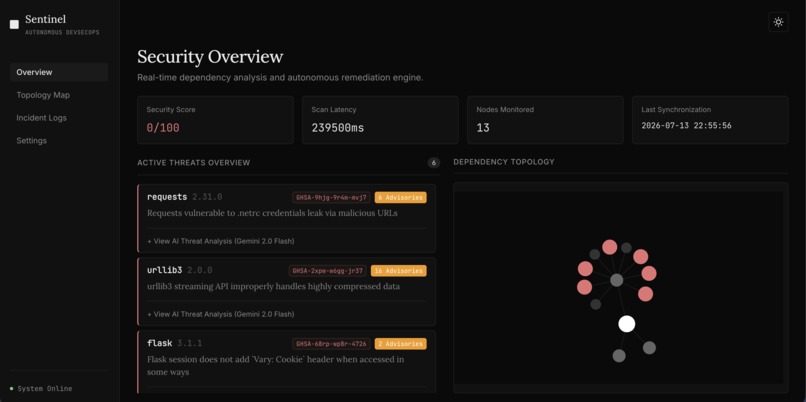Click the active threats count badge 6
Image resolution: width=806 pixels, height=402 pixels.
433,162
